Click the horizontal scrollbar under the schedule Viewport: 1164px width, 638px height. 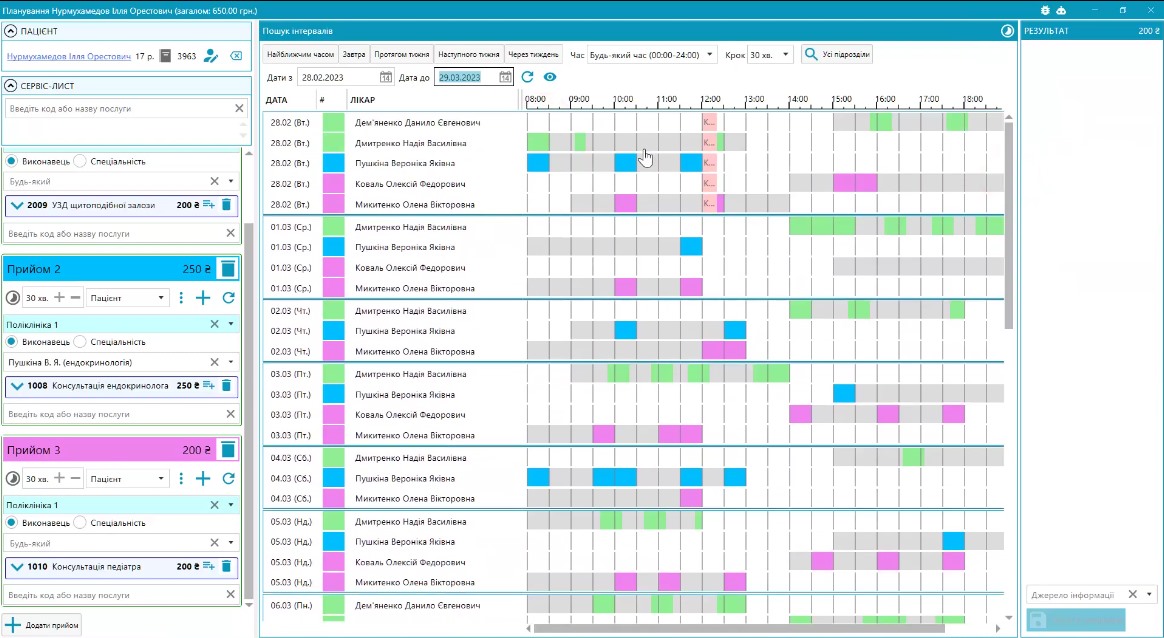pos(738,629)
